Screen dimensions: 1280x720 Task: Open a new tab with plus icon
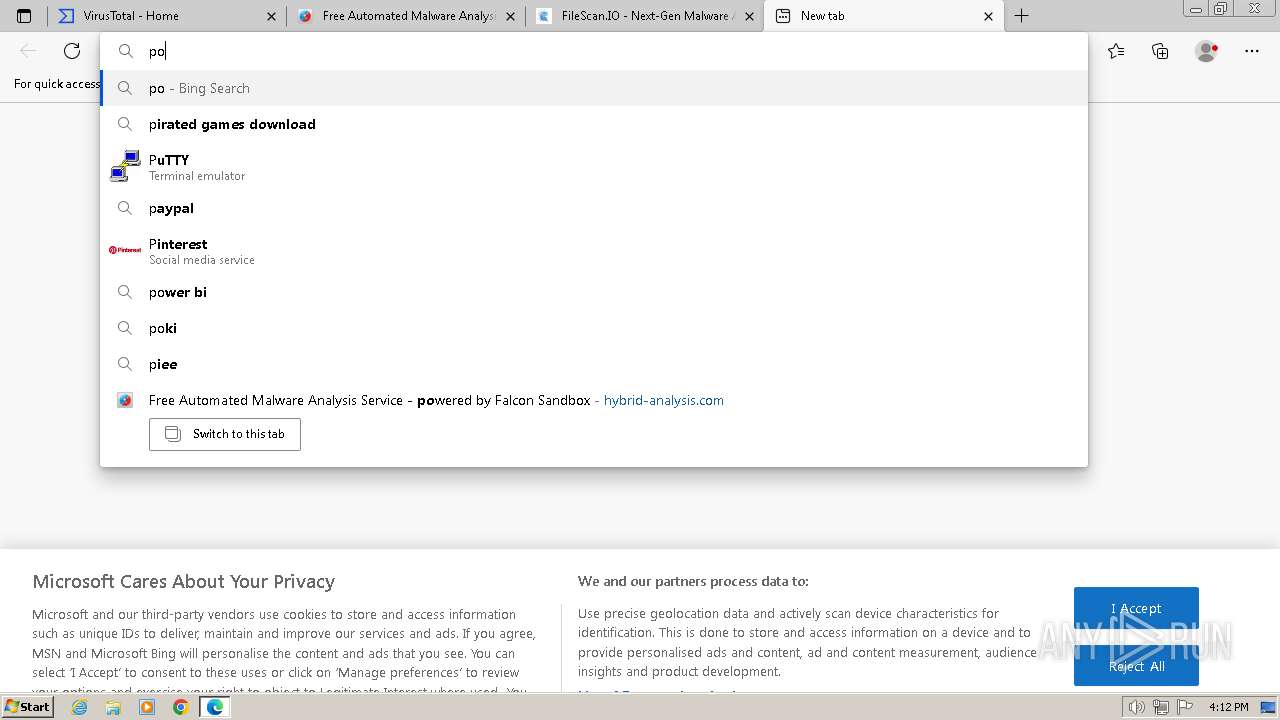(x=1021, y=16)
